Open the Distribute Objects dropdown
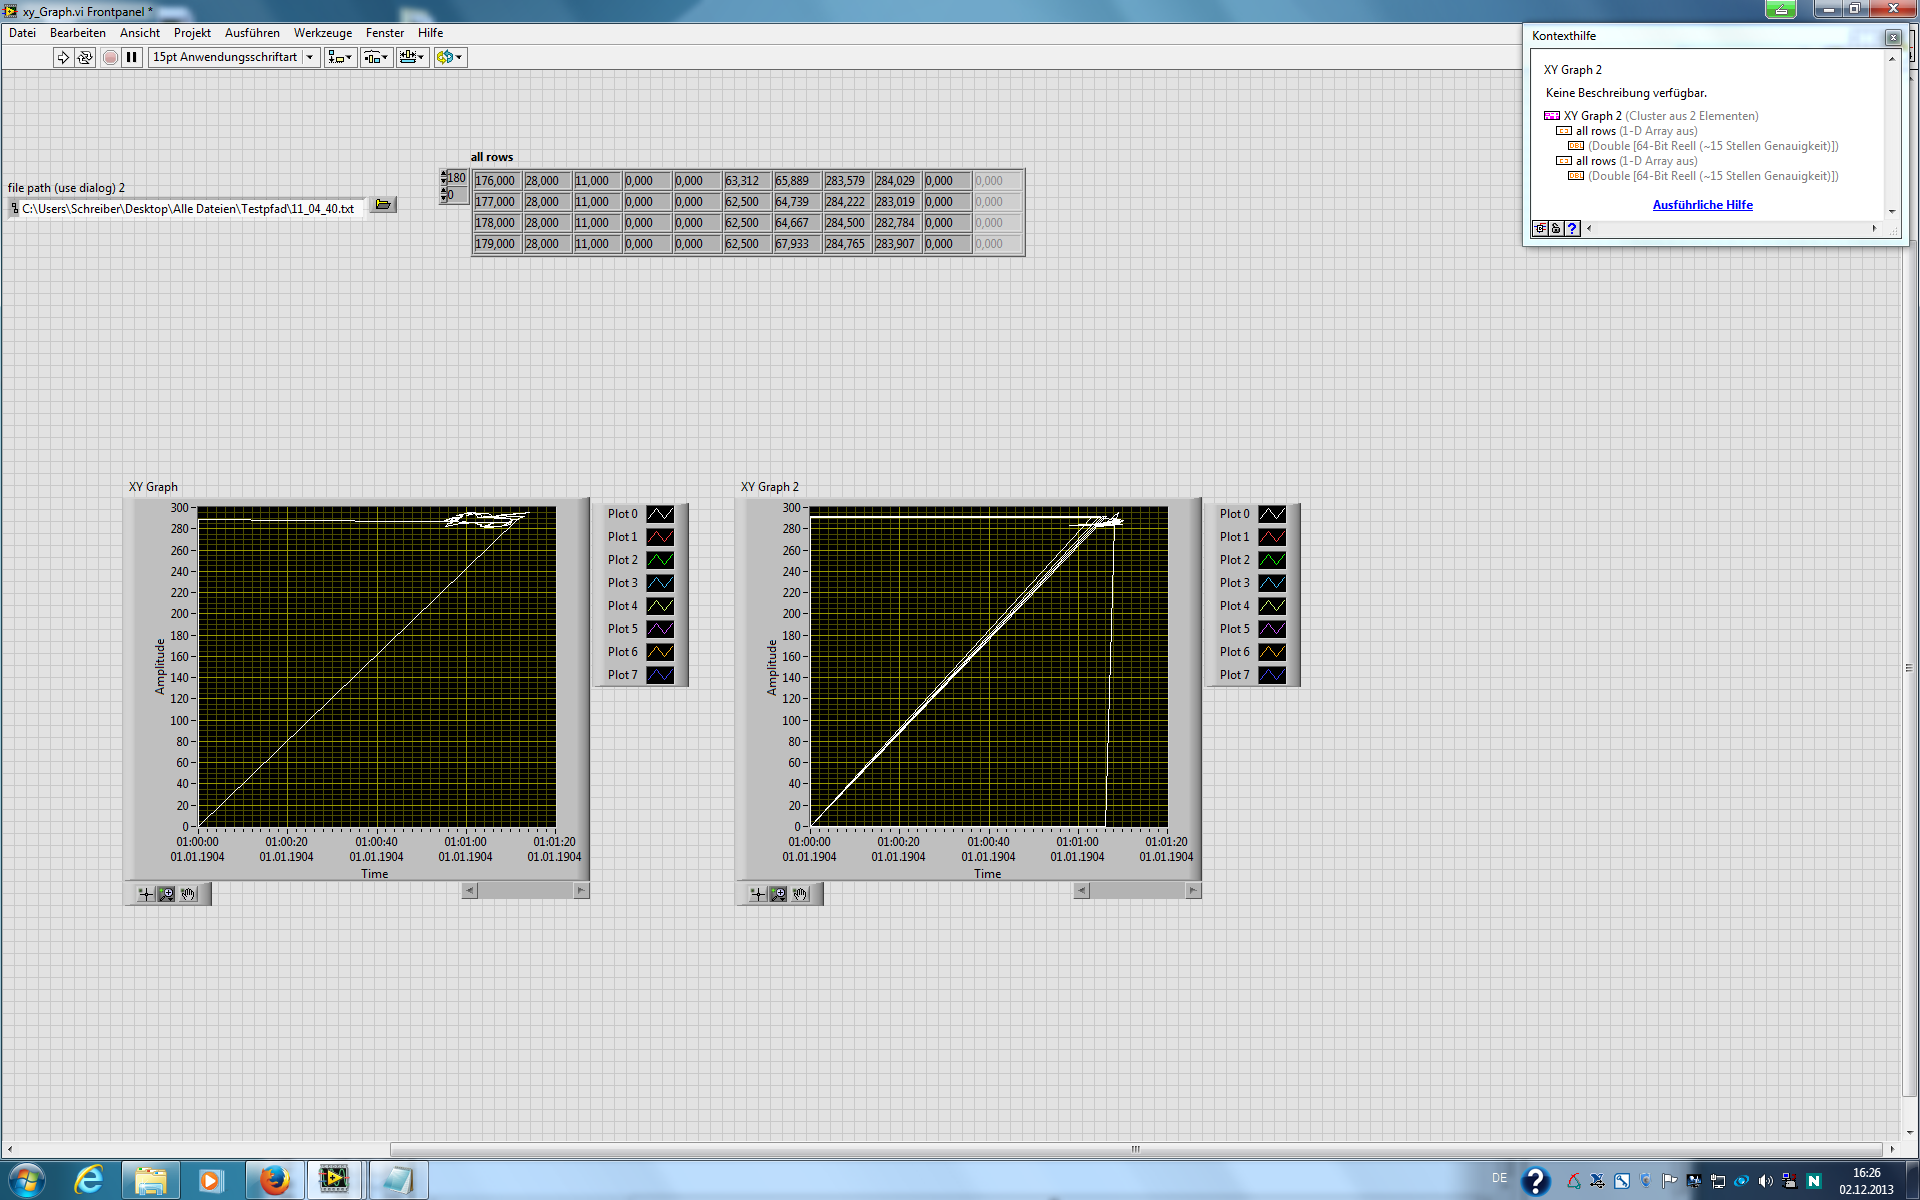Screen dimensions: 1920x1200 376,57
